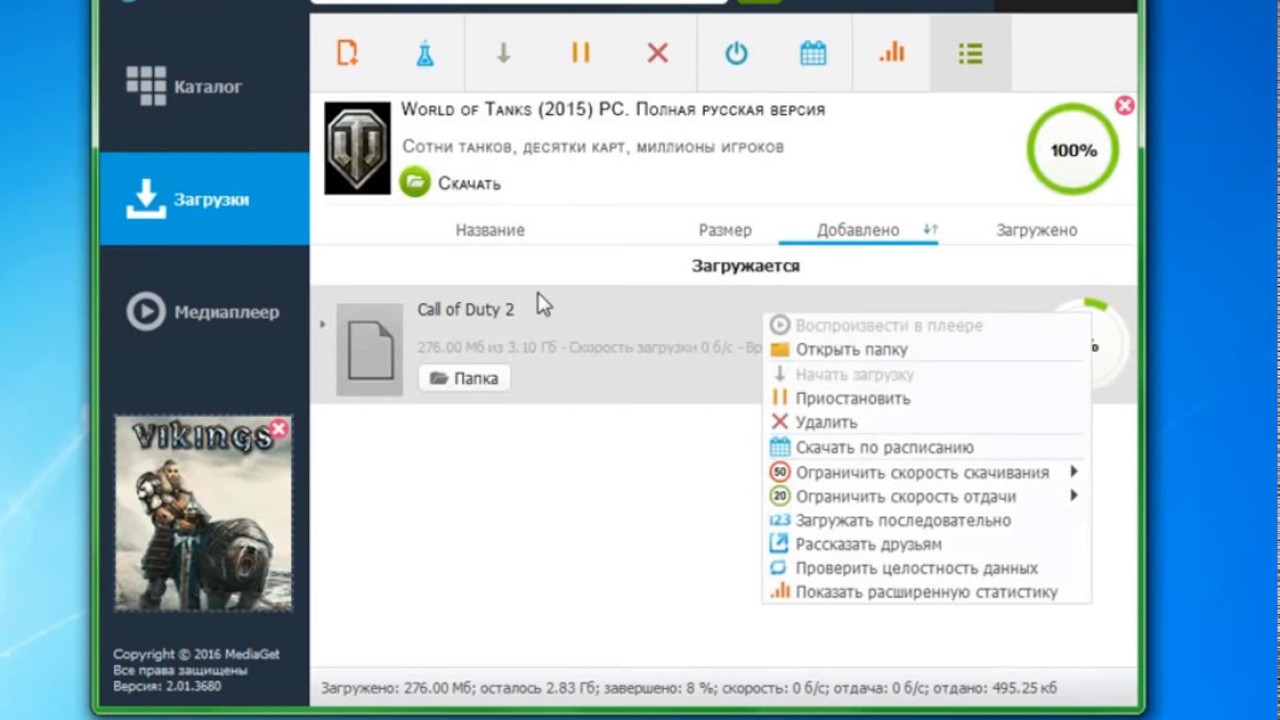Sort by Размер column header
The image size is (1280, 720).
[x=725, y=230]
